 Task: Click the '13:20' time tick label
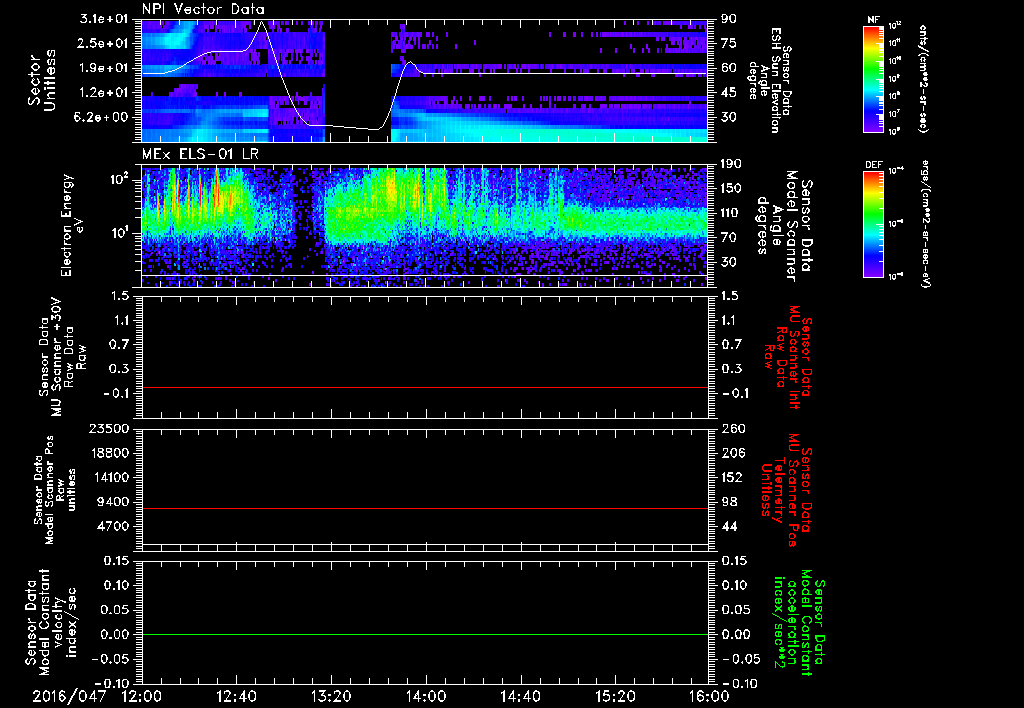[x=331, y=696]
